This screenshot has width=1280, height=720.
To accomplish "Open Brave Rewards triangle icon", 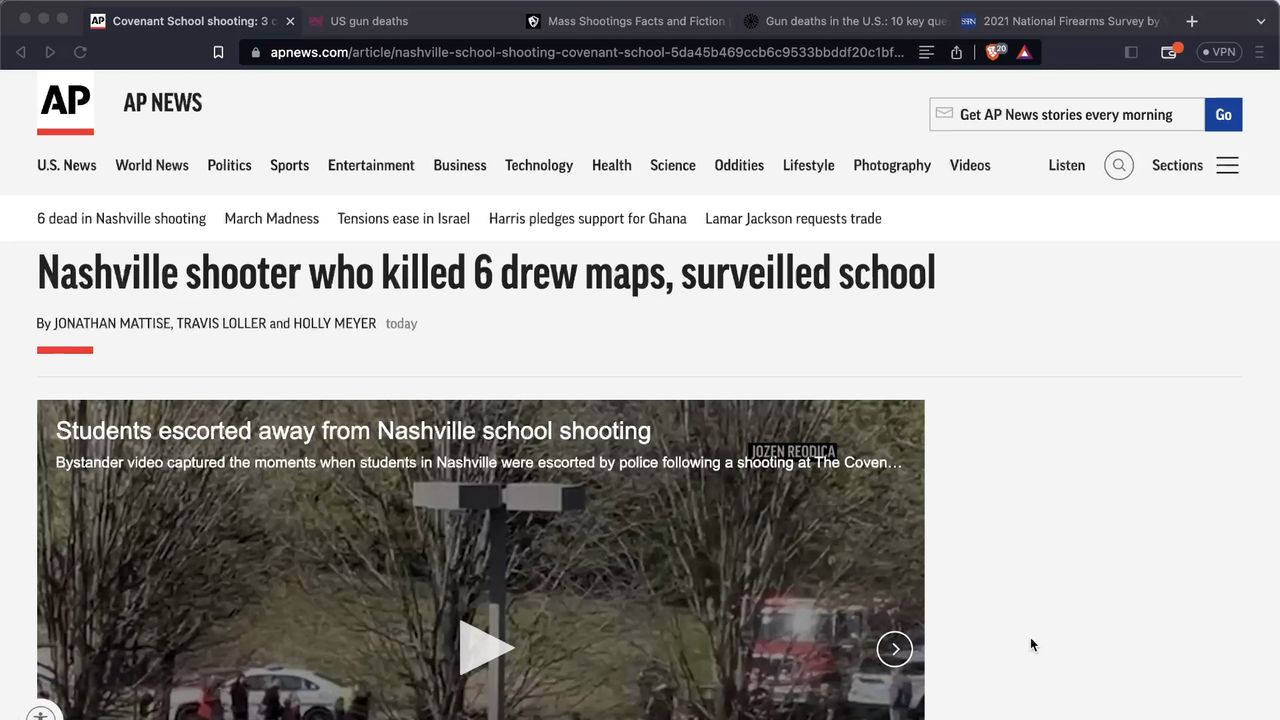I will point(1024,52).
